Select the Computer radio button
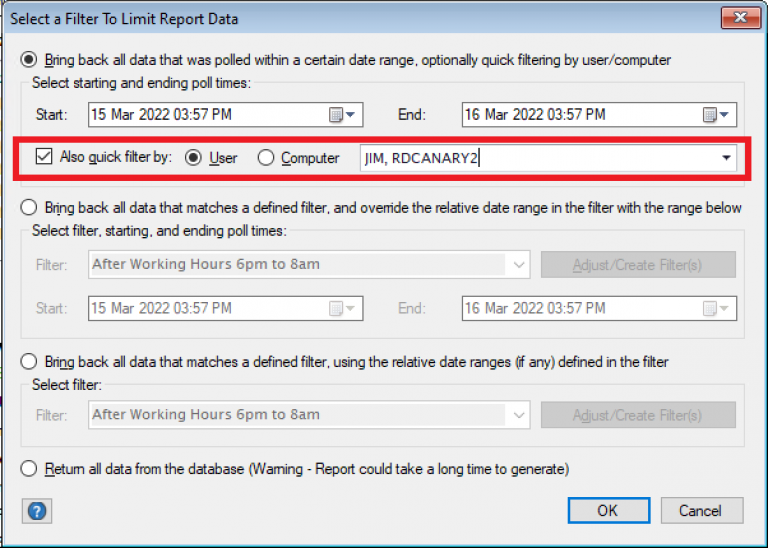This screenshot has width=768, height=548. [266, 158]
